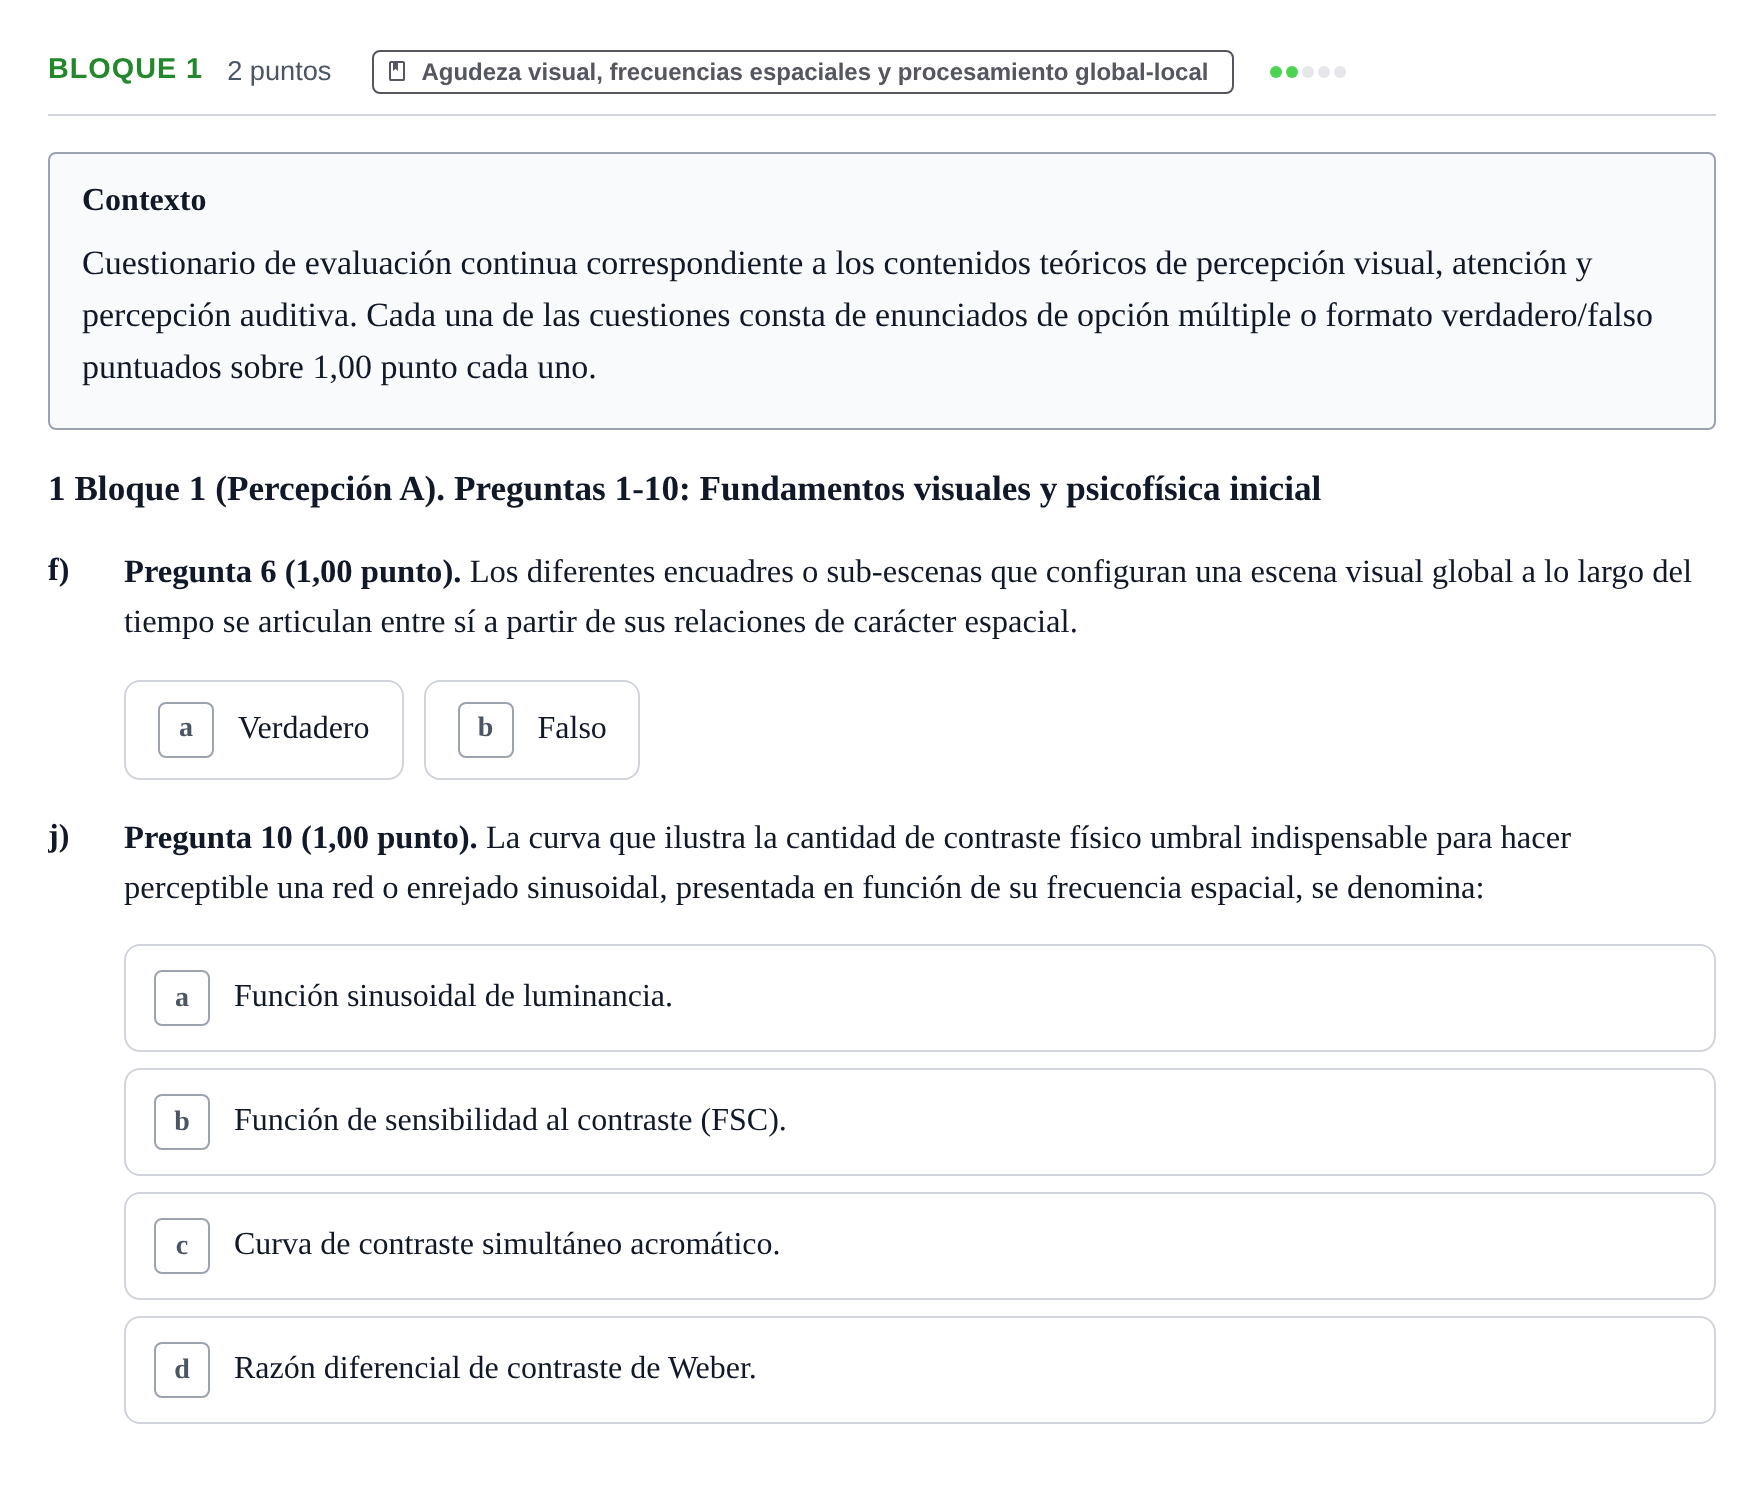This screenshot has height=1490, width=1764.
Task: Click the bookmark icon in topic tag
Action: point(397,72)
